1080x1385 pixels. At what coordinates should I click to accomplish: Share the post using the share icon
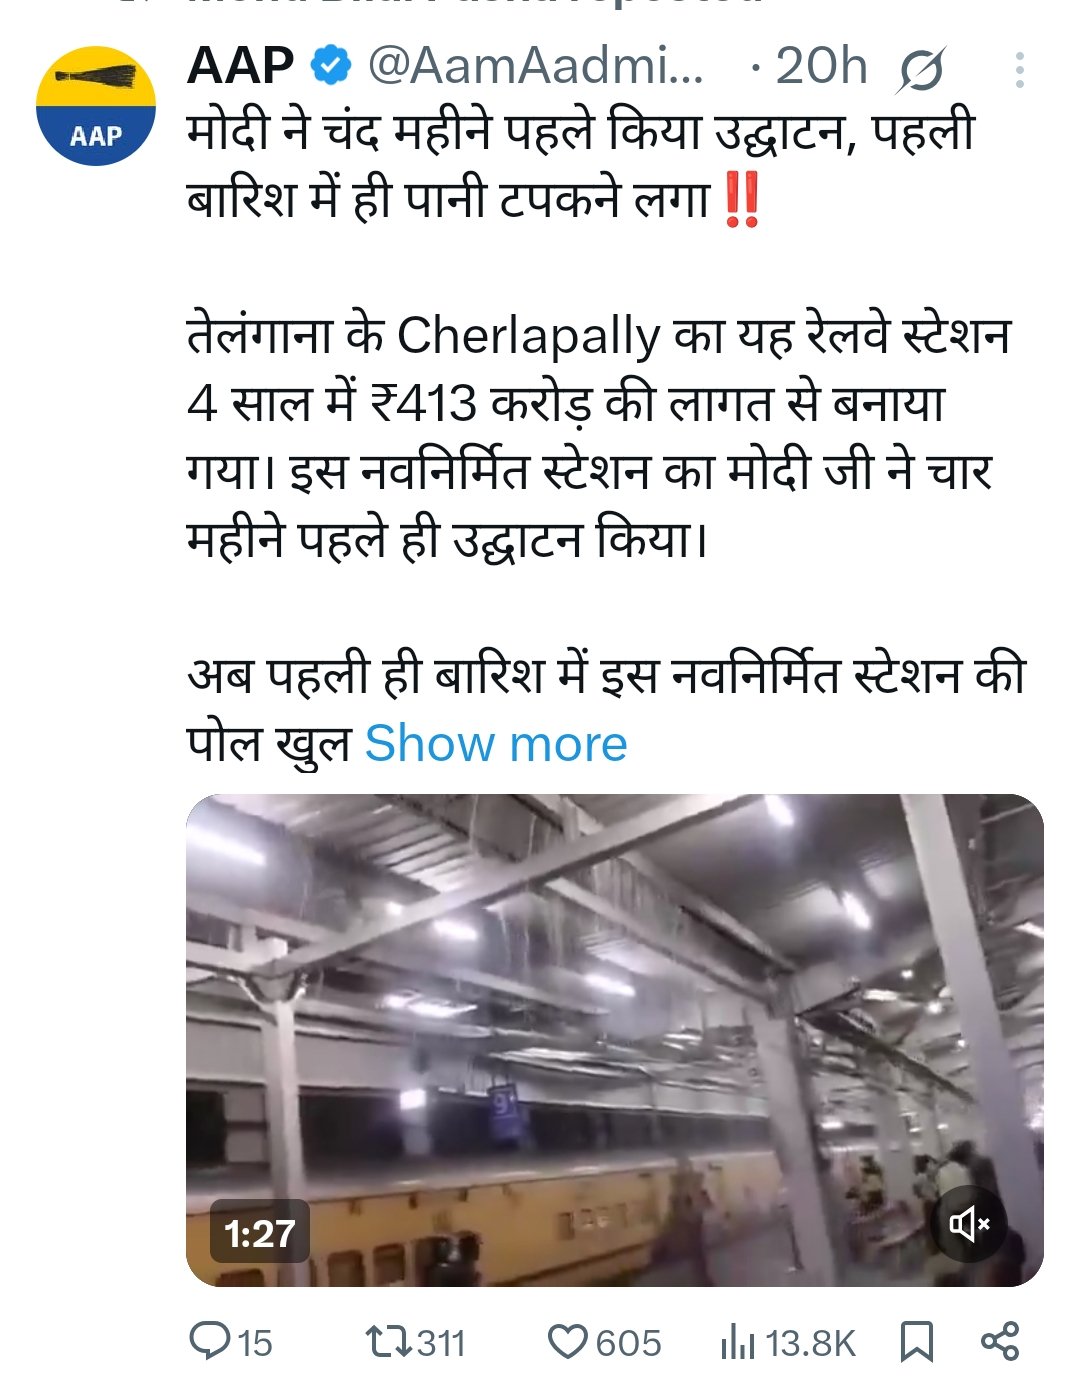1000,1341
